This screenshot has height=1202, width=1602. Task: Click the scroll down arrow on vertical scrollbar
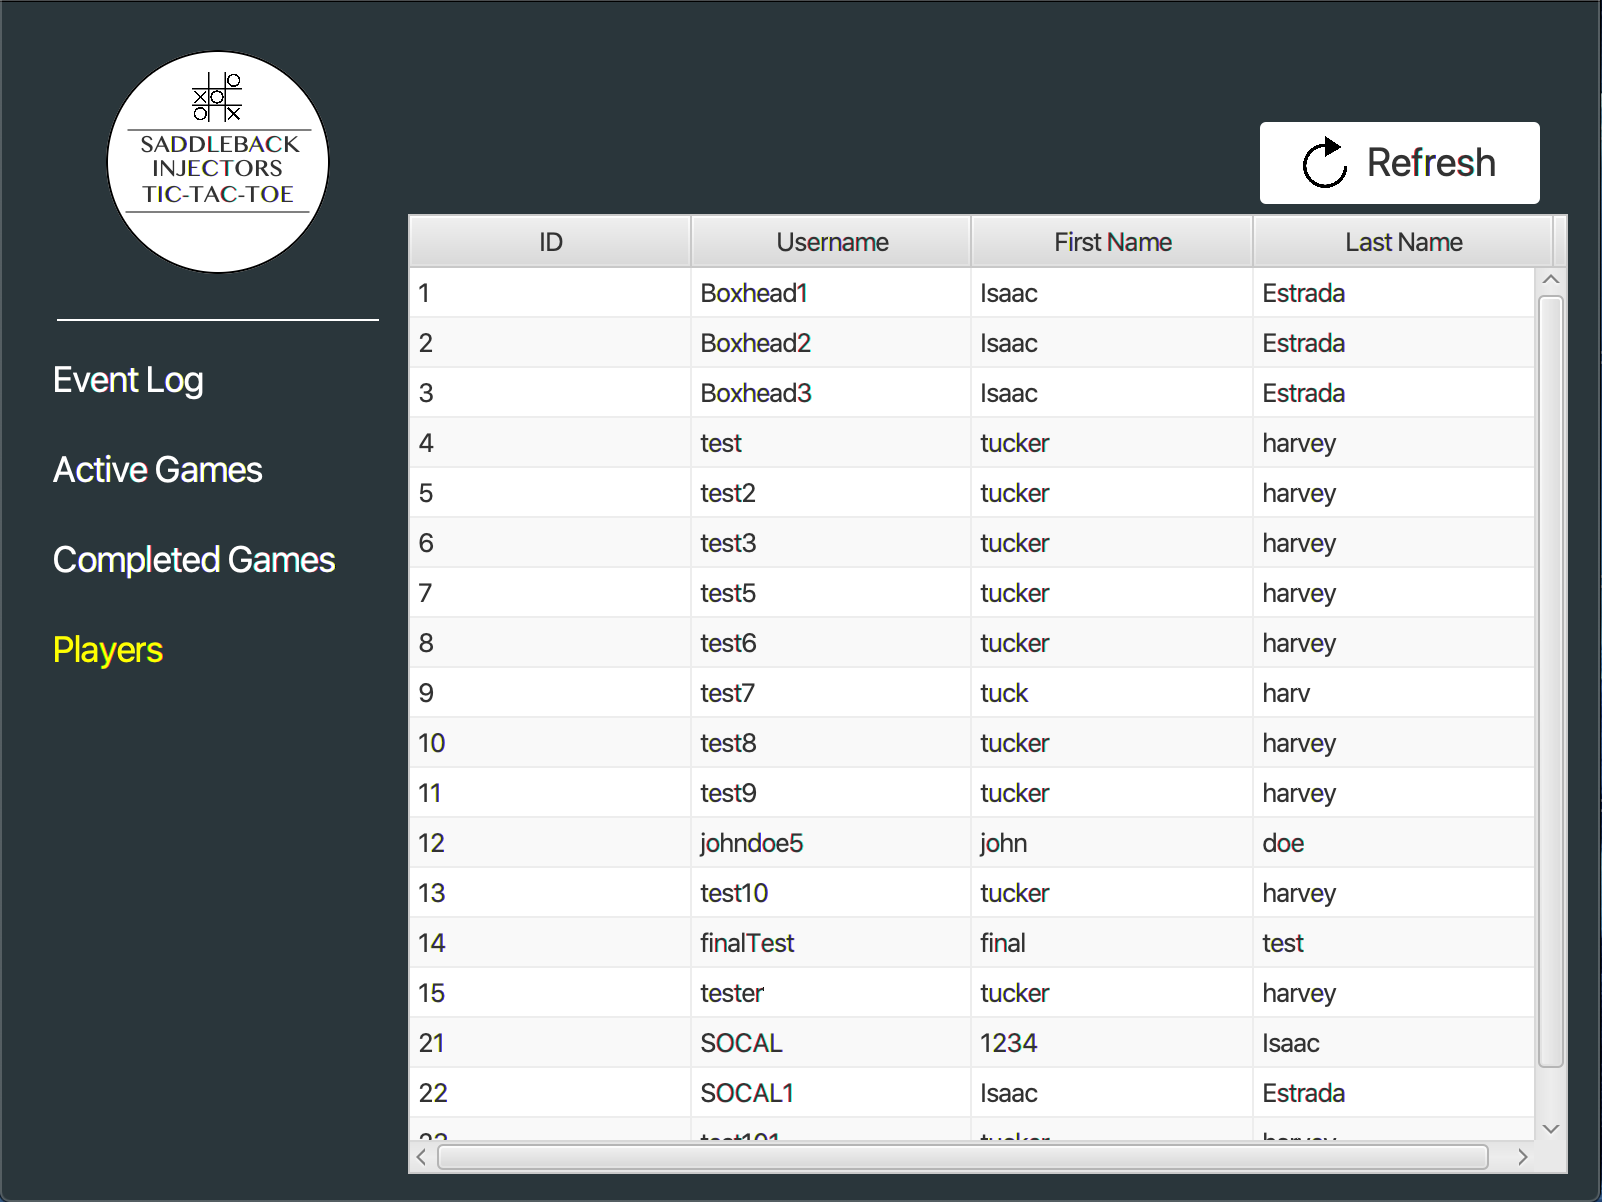[x=1551, y=1127]
